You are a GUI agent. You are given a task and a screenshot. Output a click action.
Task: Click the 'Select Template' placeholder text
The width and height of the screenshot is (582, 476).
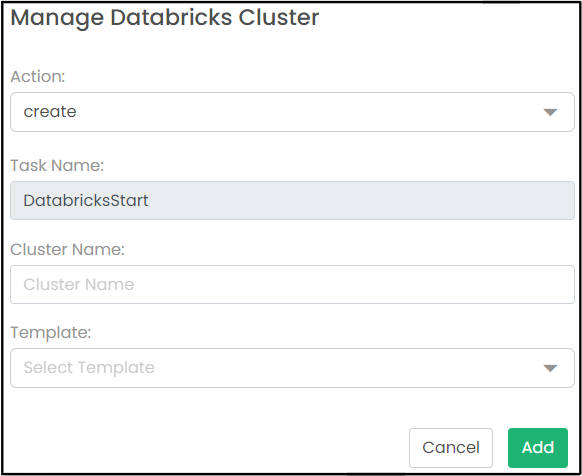coord(89,368)
